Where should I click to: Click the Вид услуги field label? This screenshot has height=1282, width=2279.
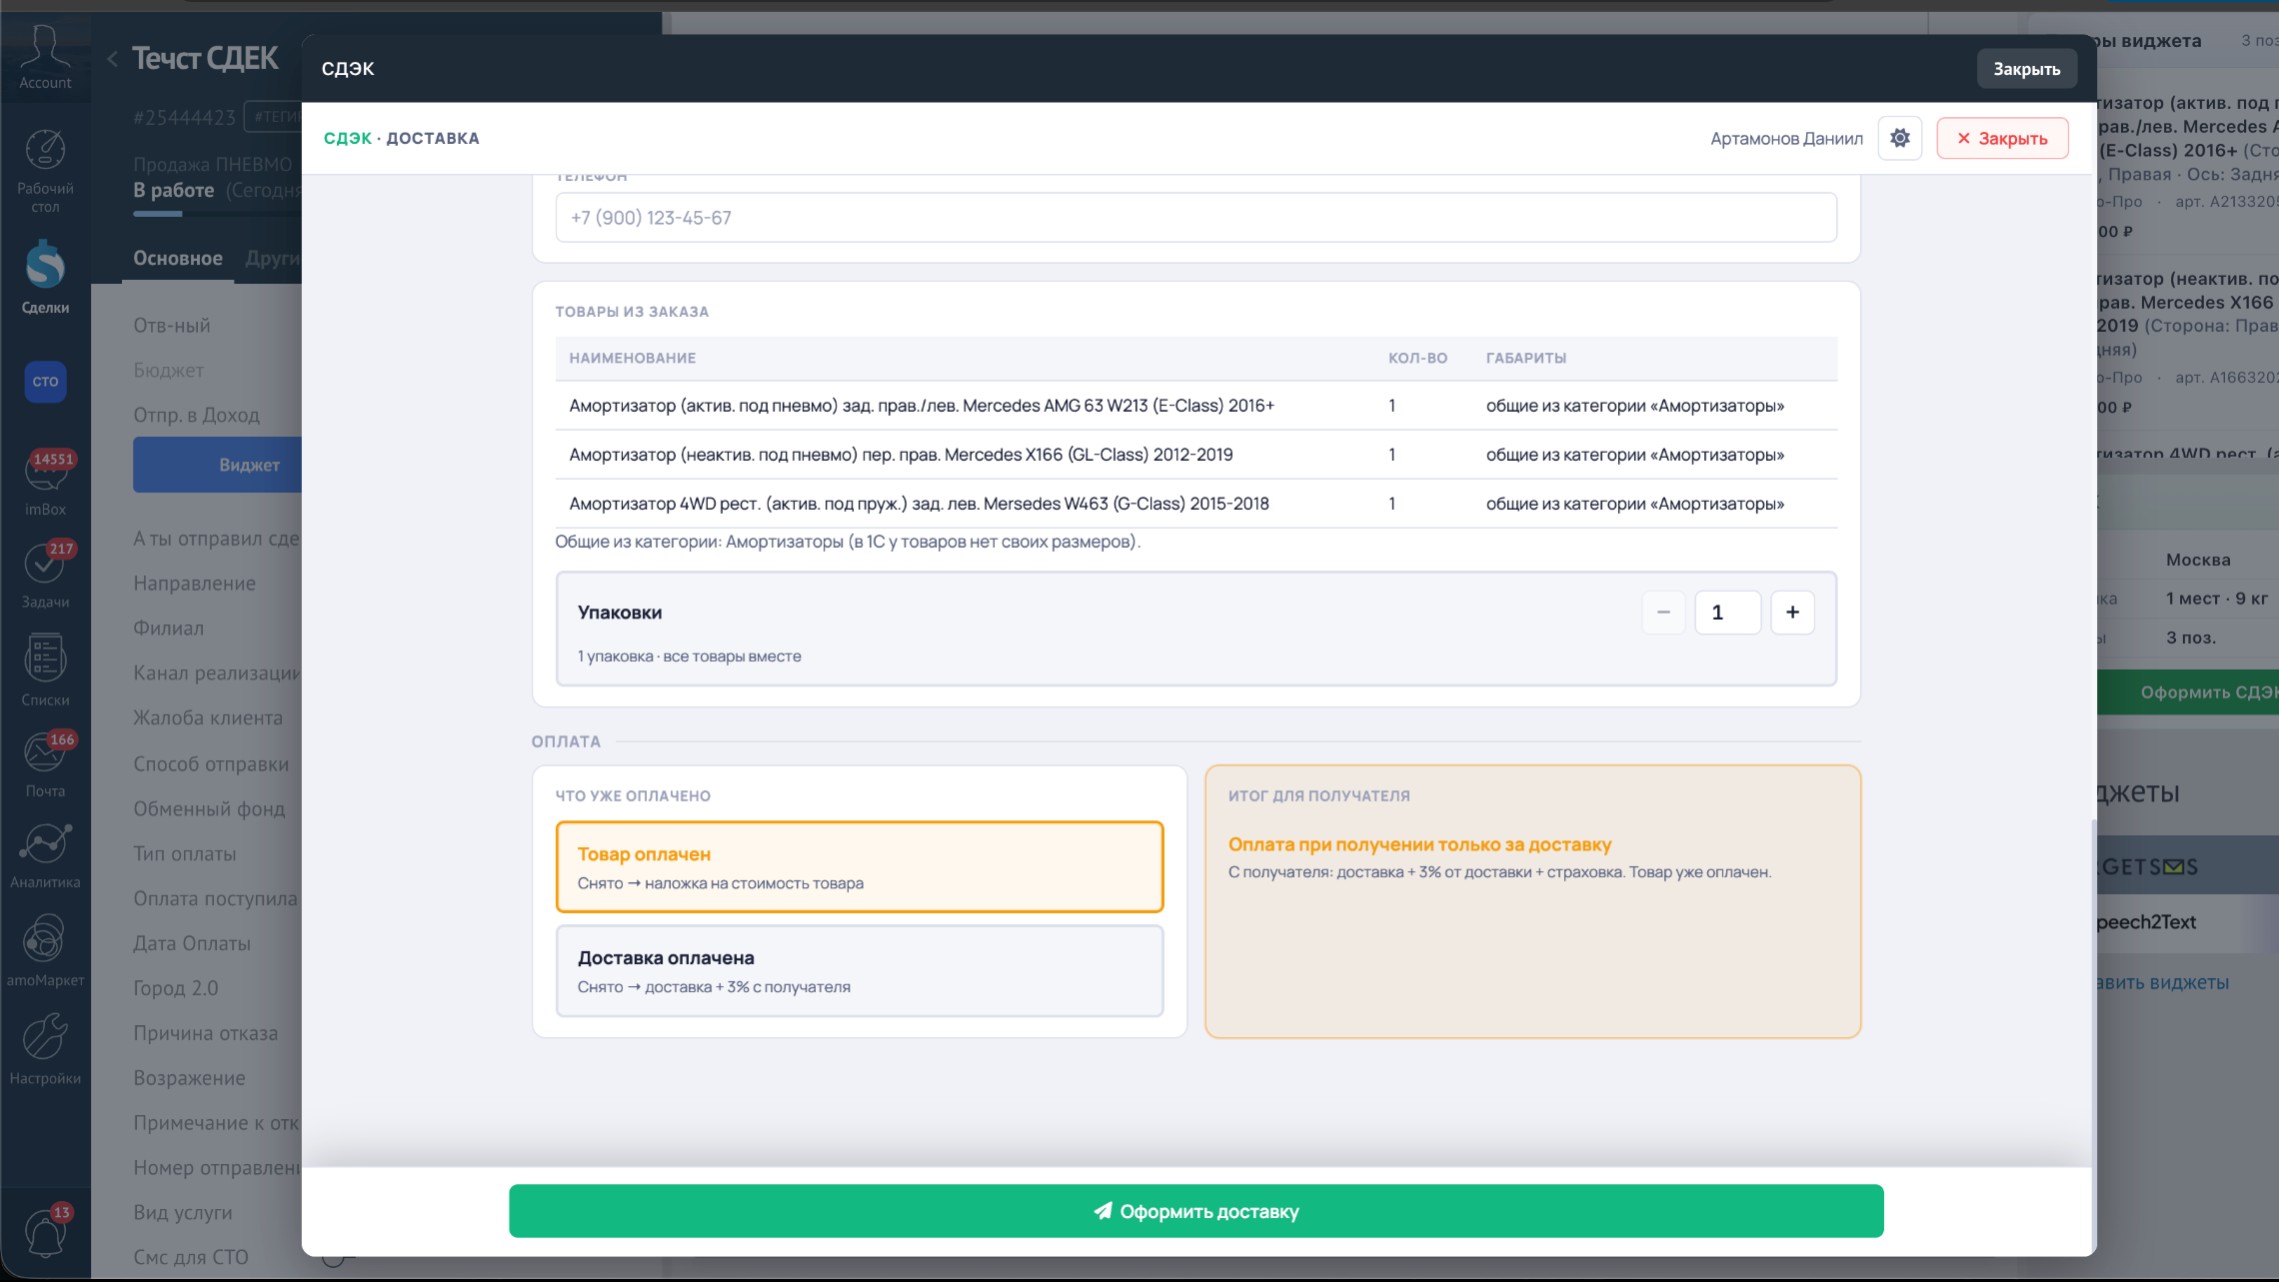(x=182, y=1213)
